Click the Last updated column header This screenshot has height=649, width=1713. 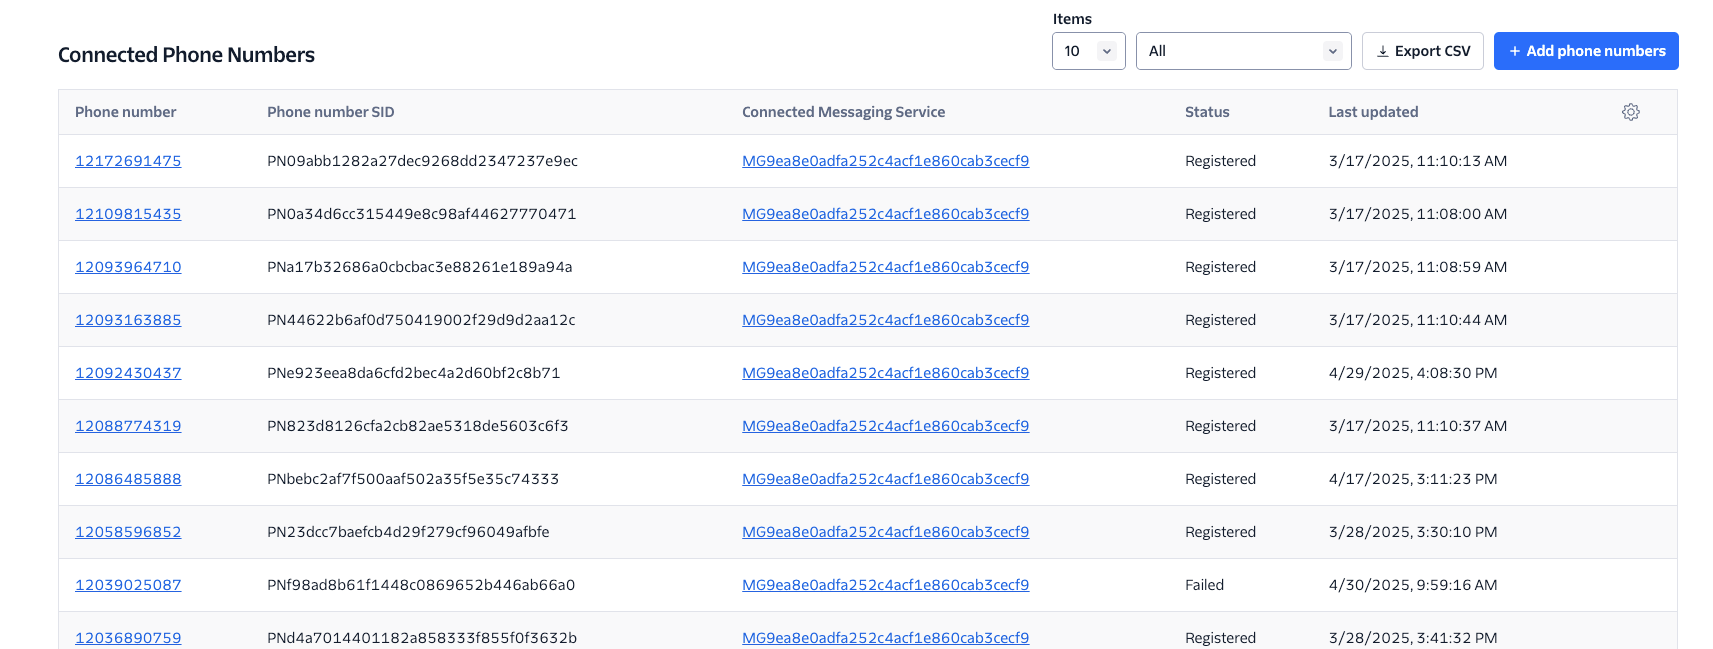pyautogui.click(x=1372, y=112)
